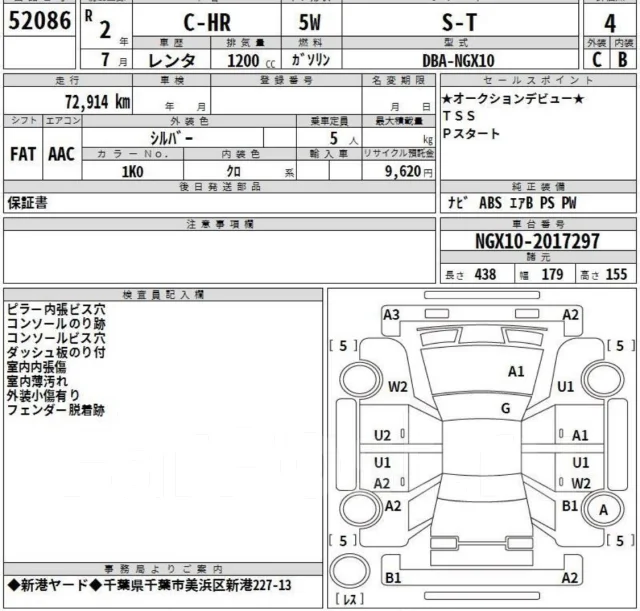This screenshot has height=611, width=640.
Task: Select recycle deposit 9,620円
Action: tap(409, 171)
